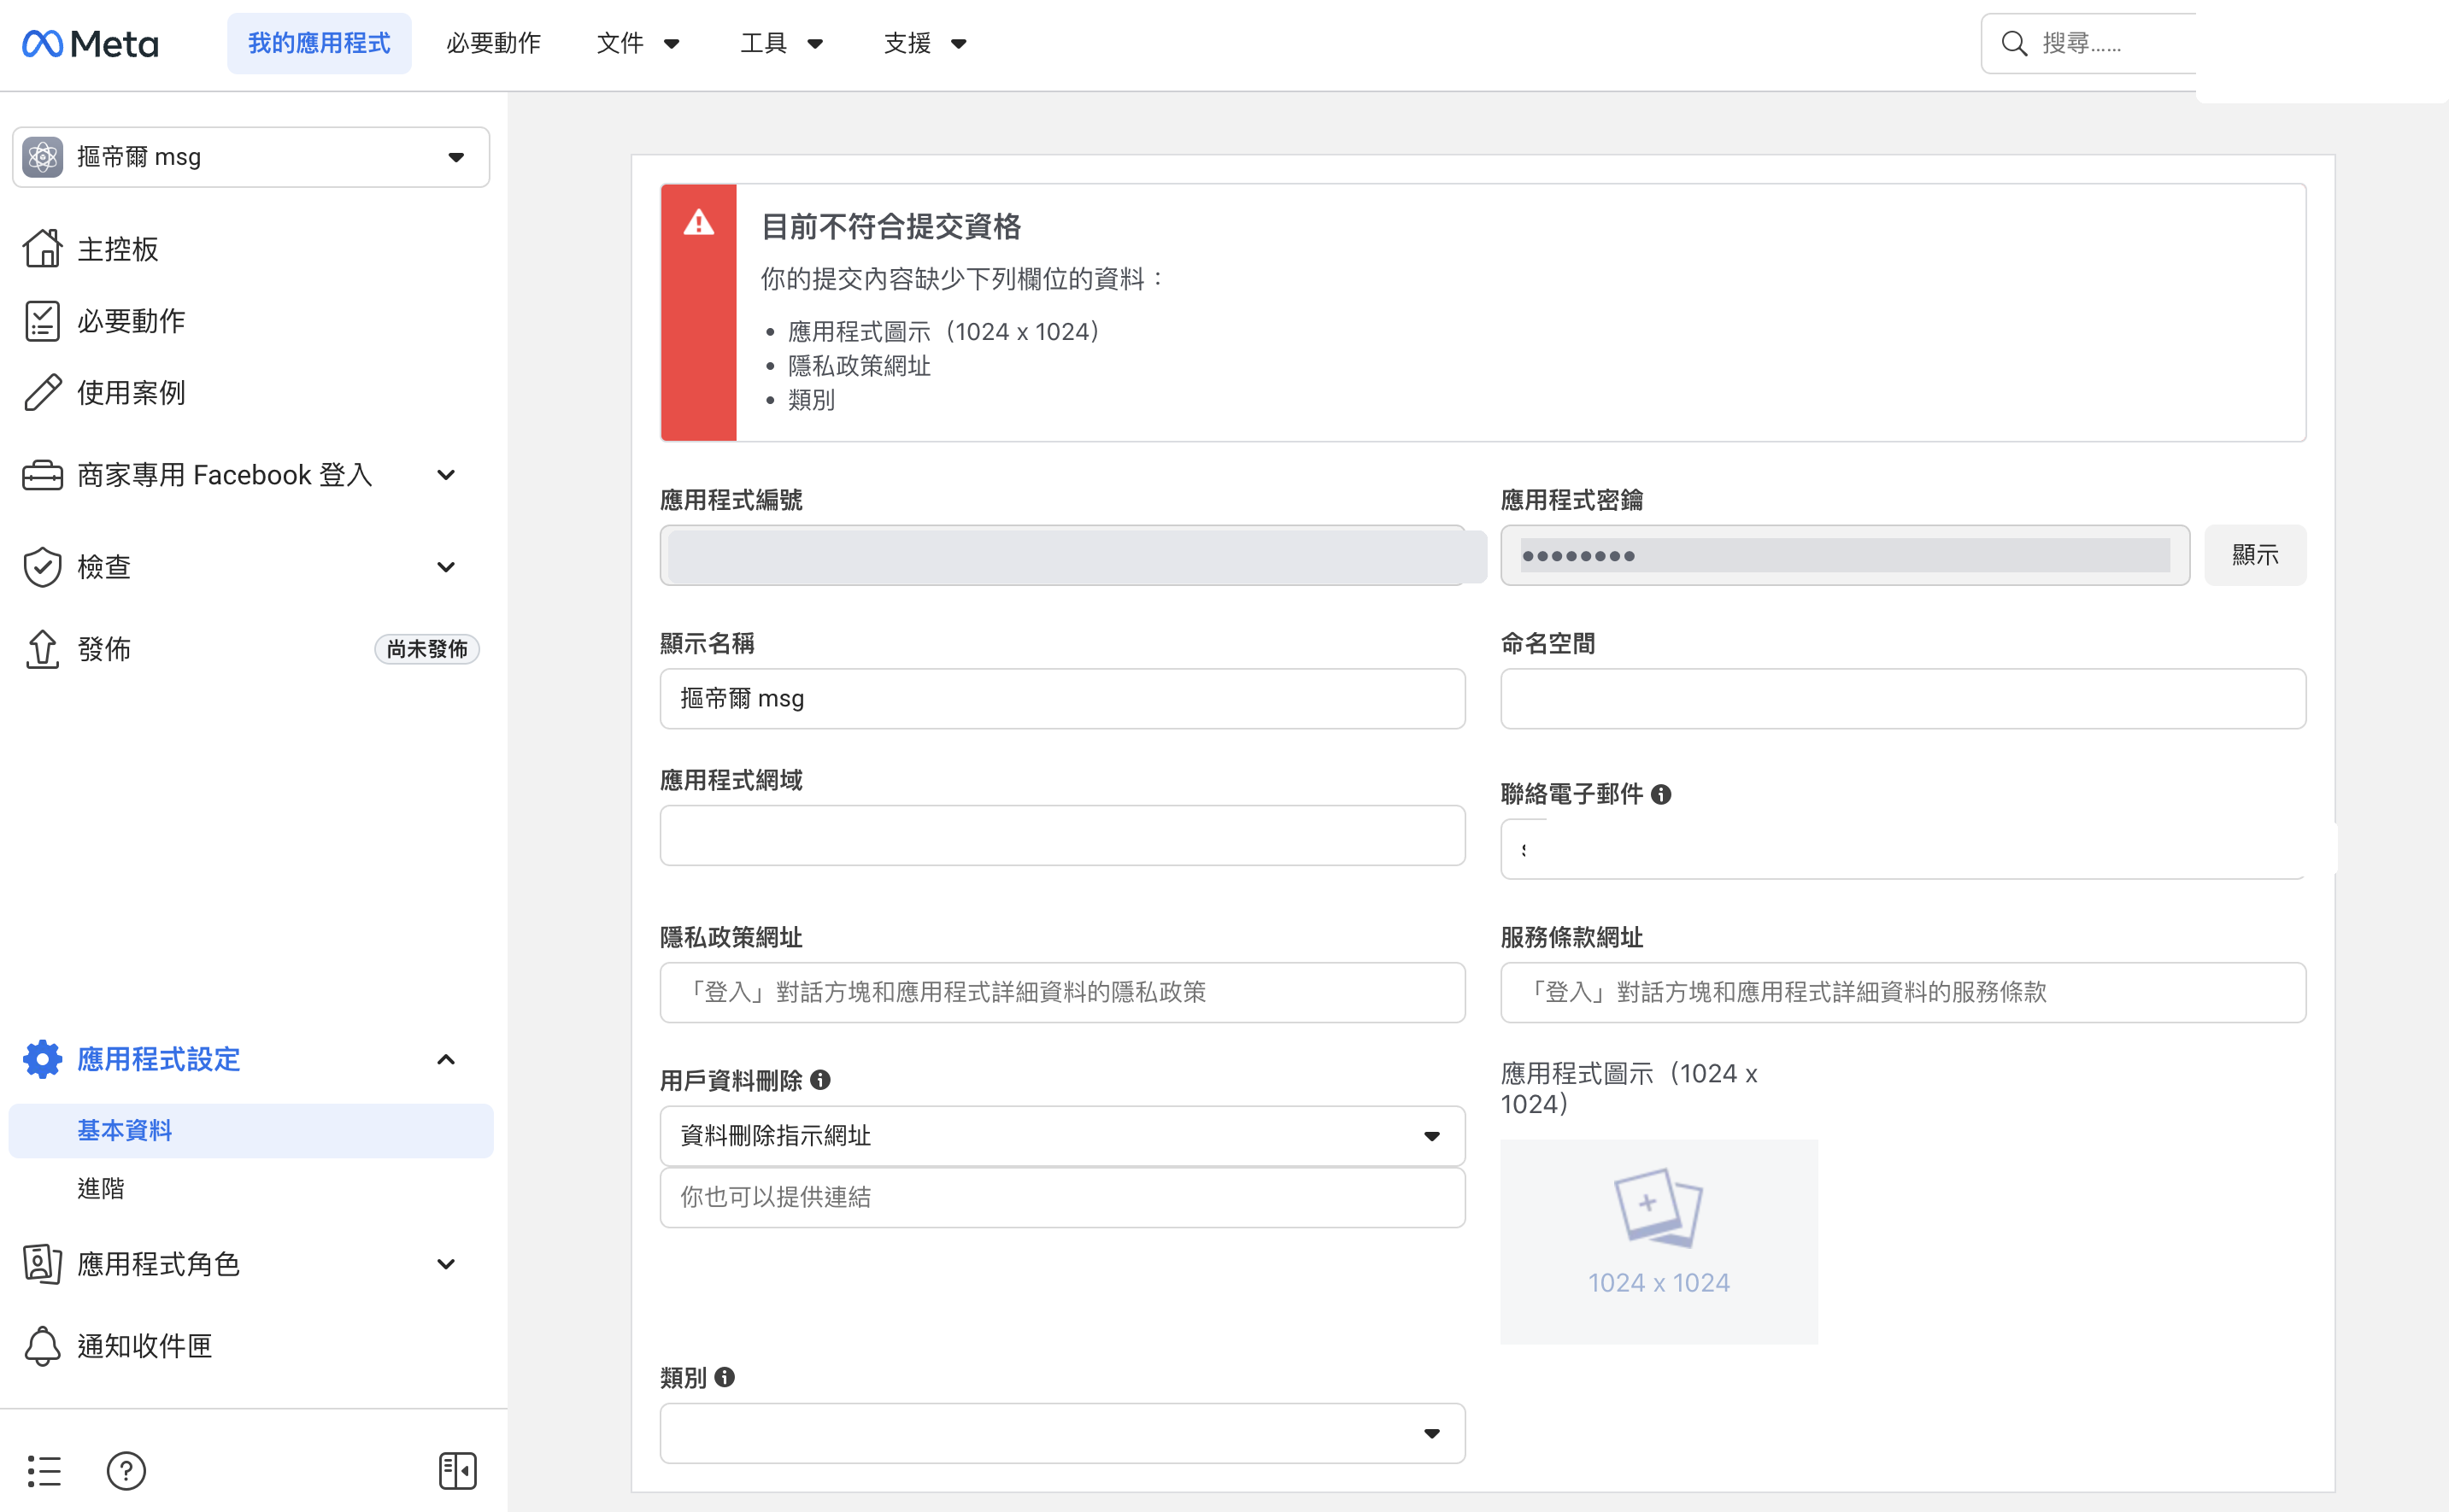Click the search magnifier icon
Image resolution: width=2449 pixels, height=1512 pixels.
coord(2014,43)
